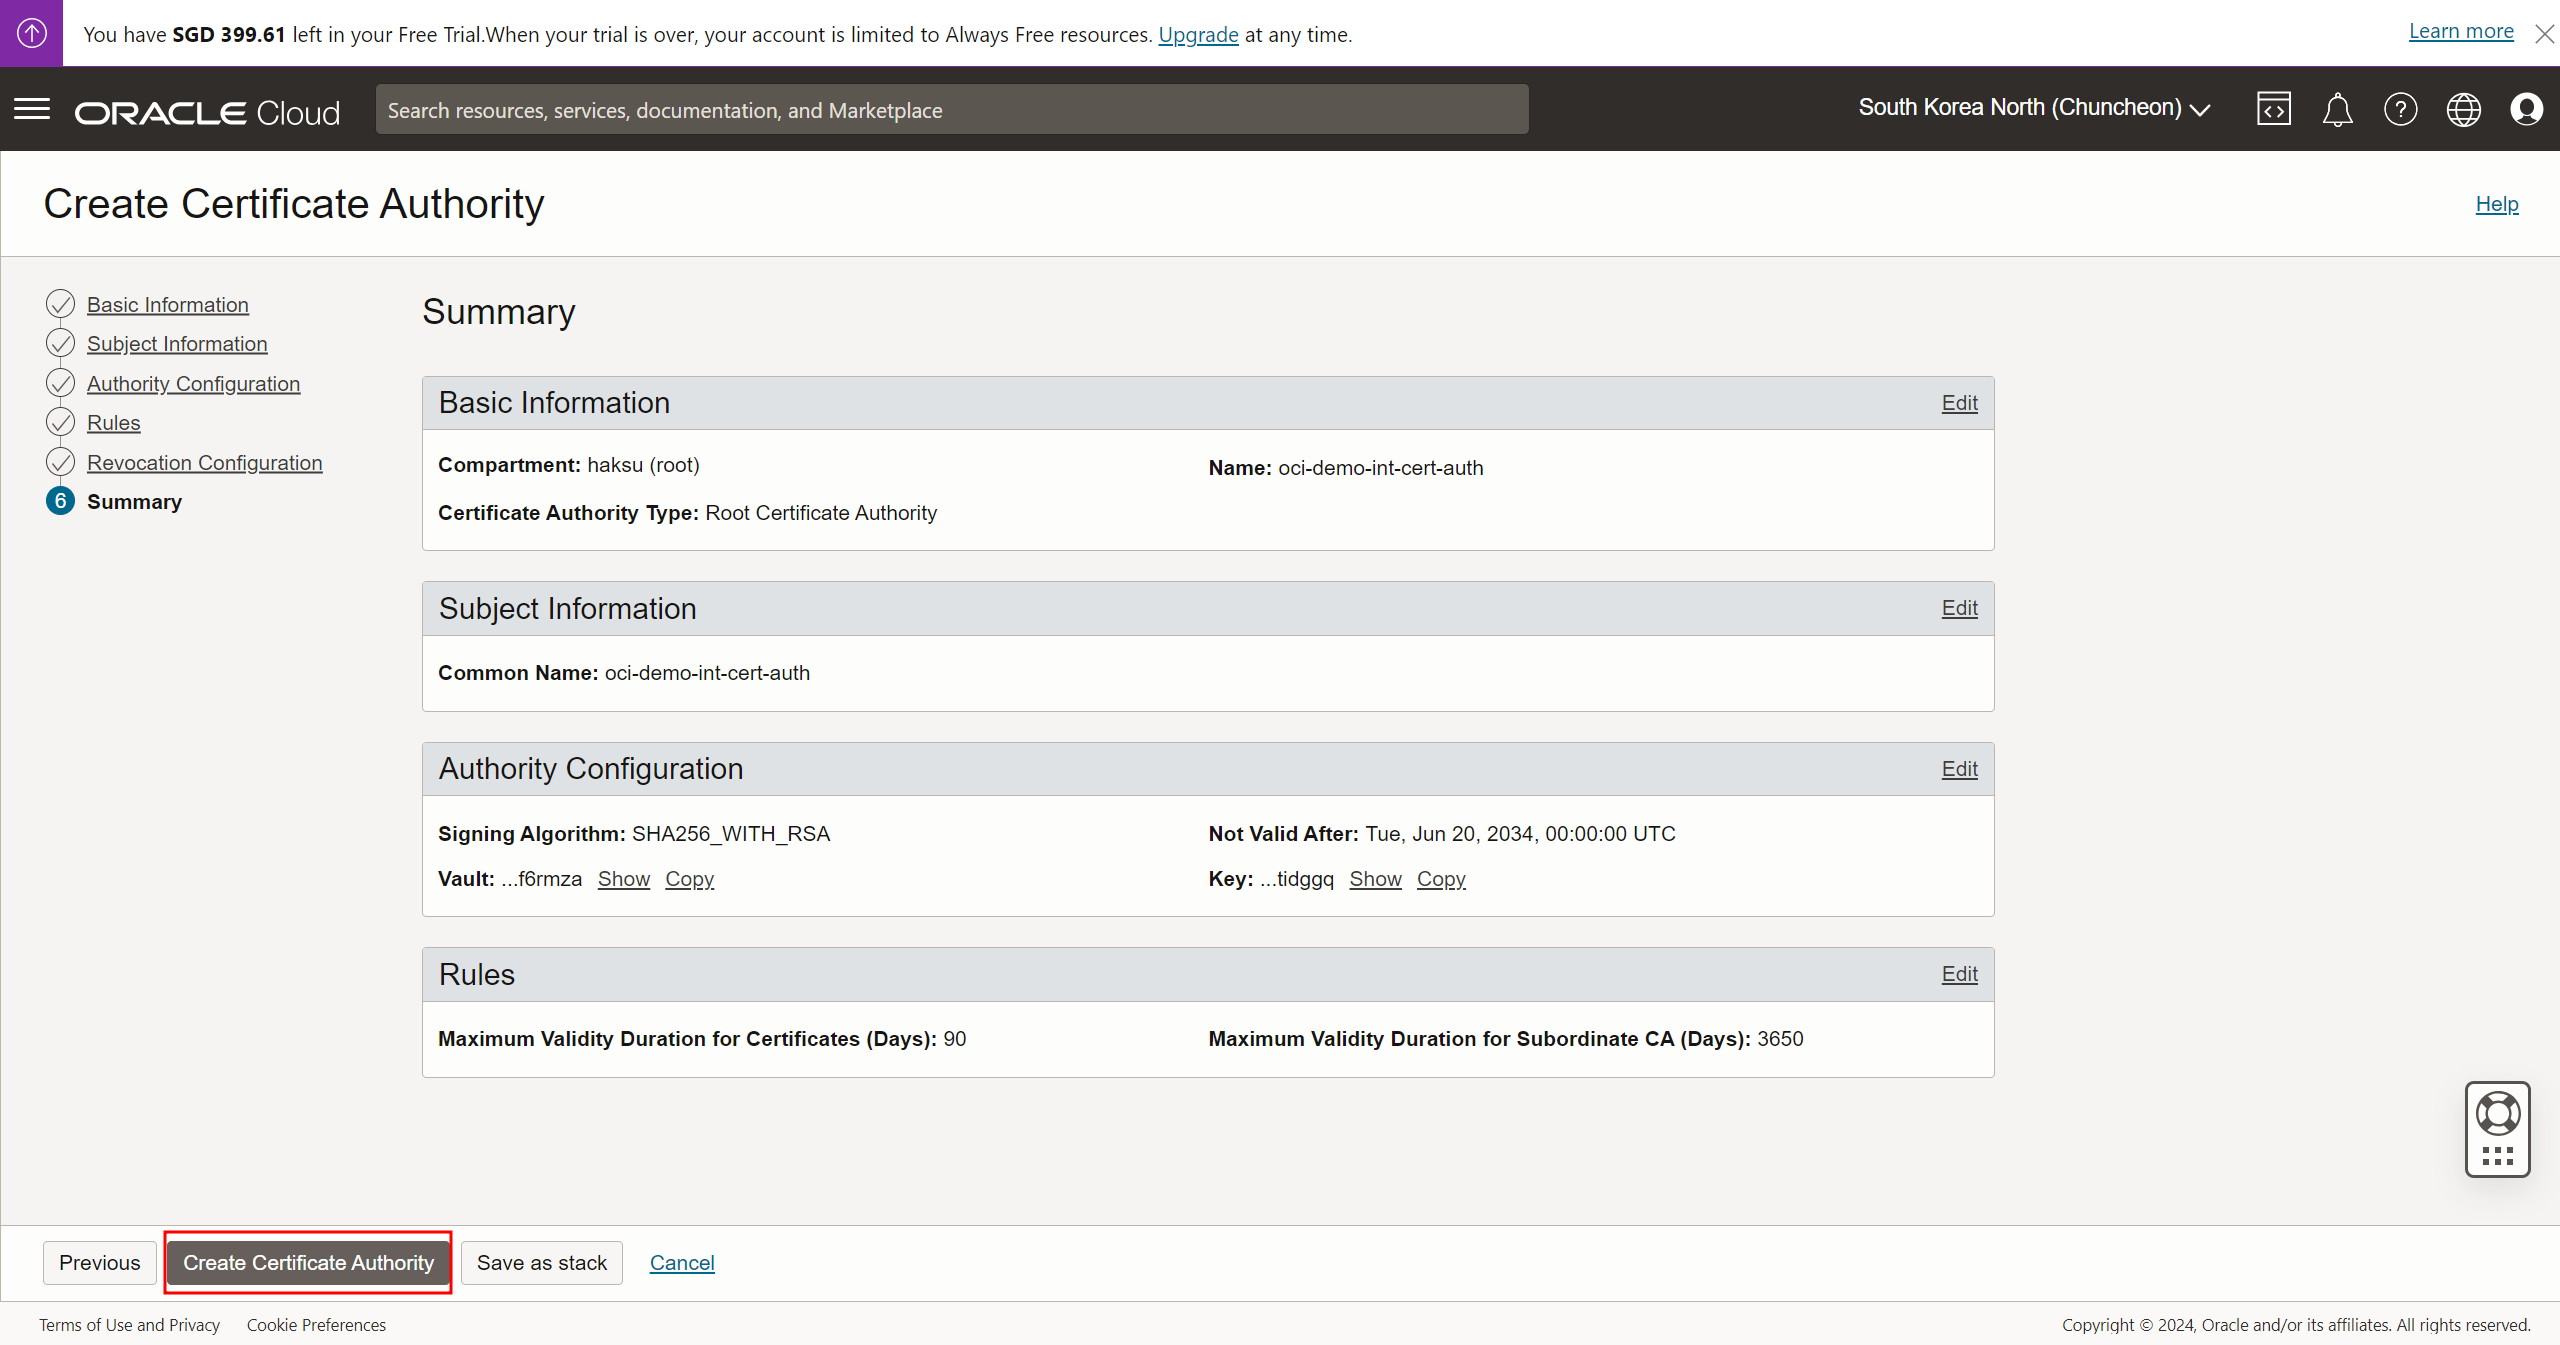This screenshot has width=2560, height=1345.
Task: Click the support lifebuoy widget
Action: tap(2497, 1114)
